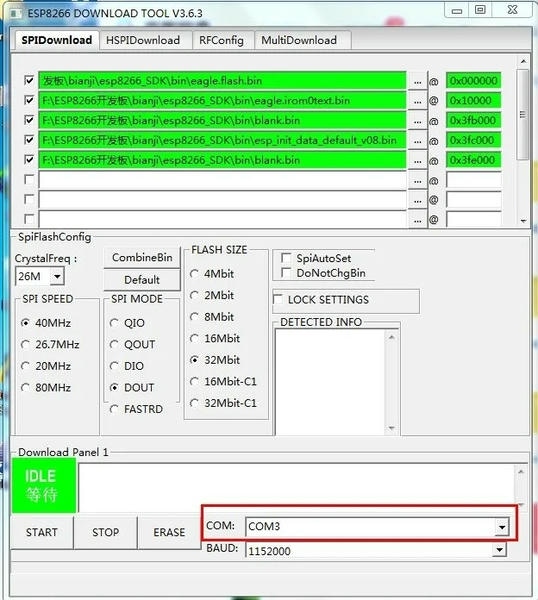Uncheck the blank.bin at 0x3fe000 checkbox
Viewport: 538px width, 600px height.
[29, 160]
